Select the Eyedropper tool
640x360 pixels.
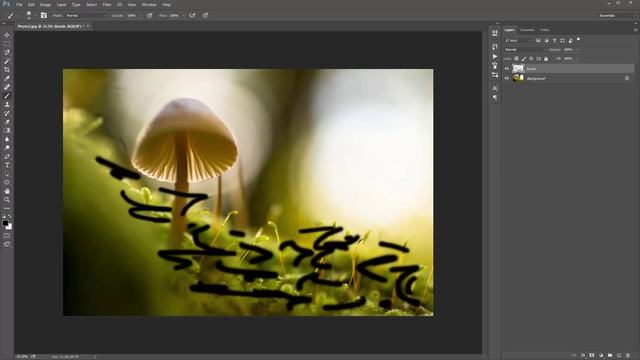coord(7,78)
